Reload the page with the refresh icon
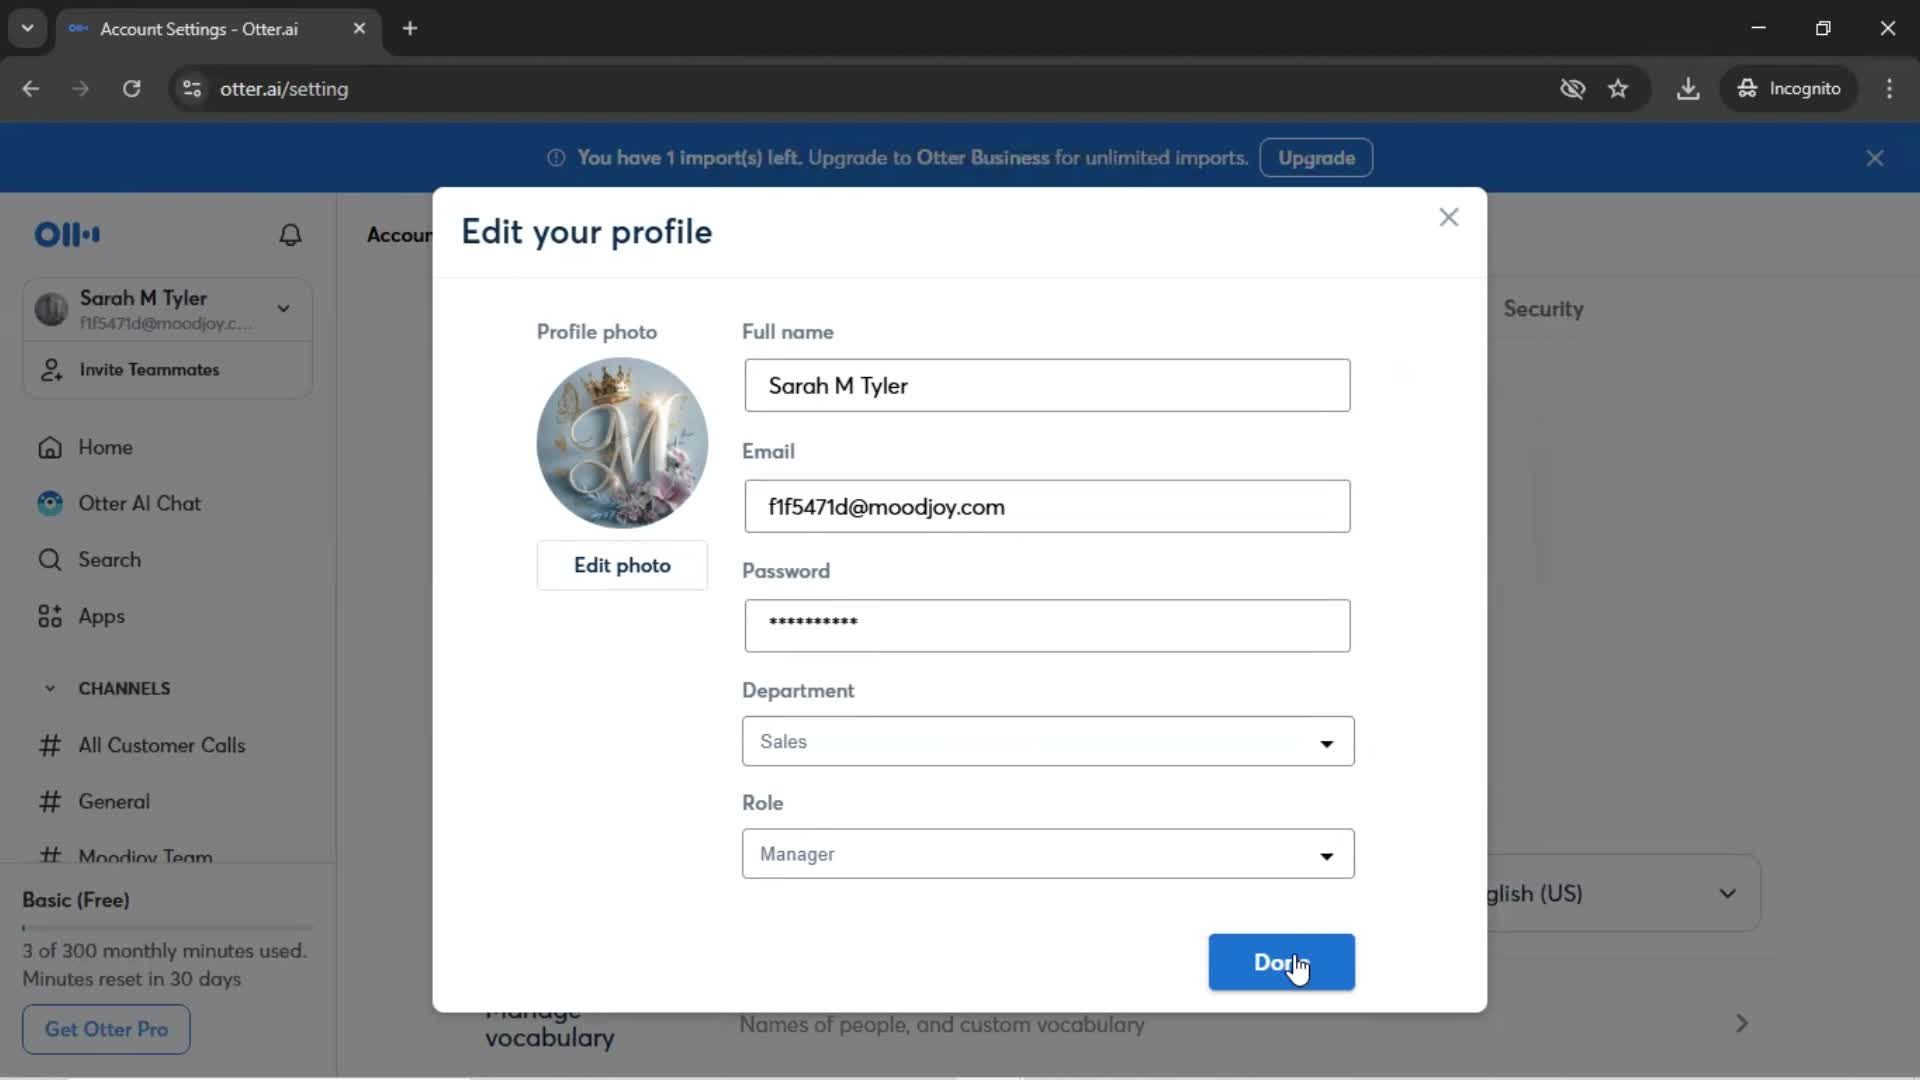The height and width of the screenshot is (1080, 1920). pyautogui.click(x=131, y=89)
